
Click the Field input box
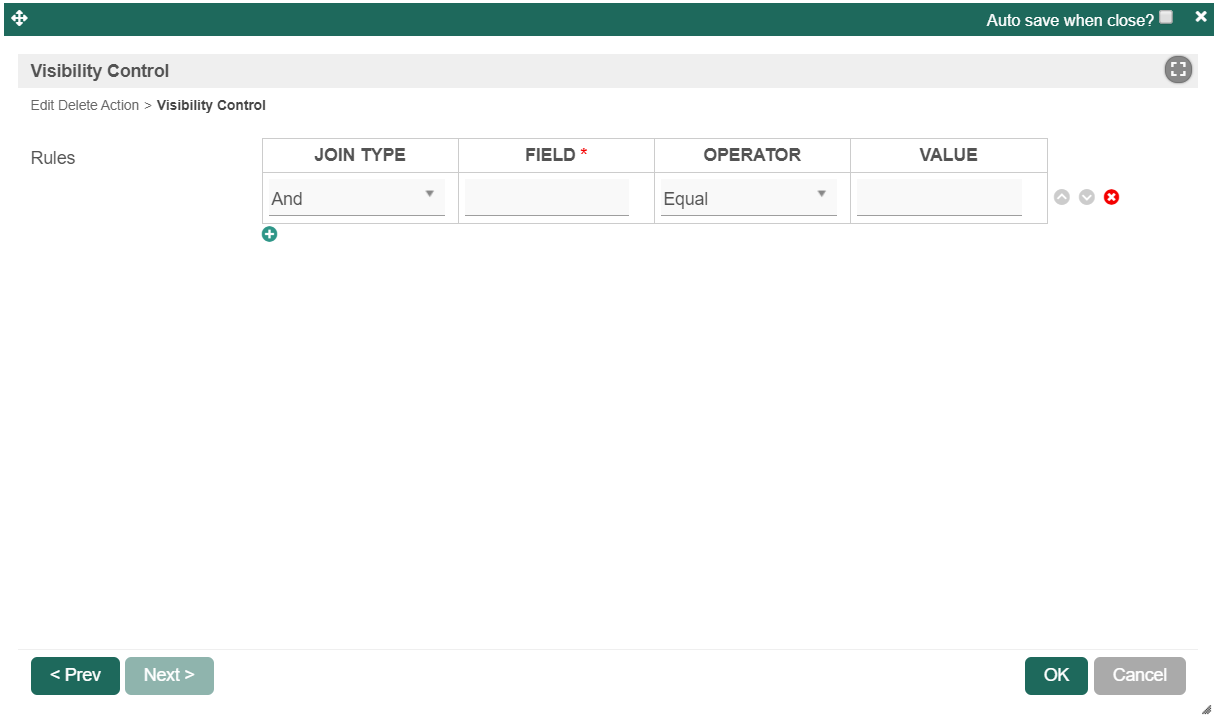coord(547,198)
